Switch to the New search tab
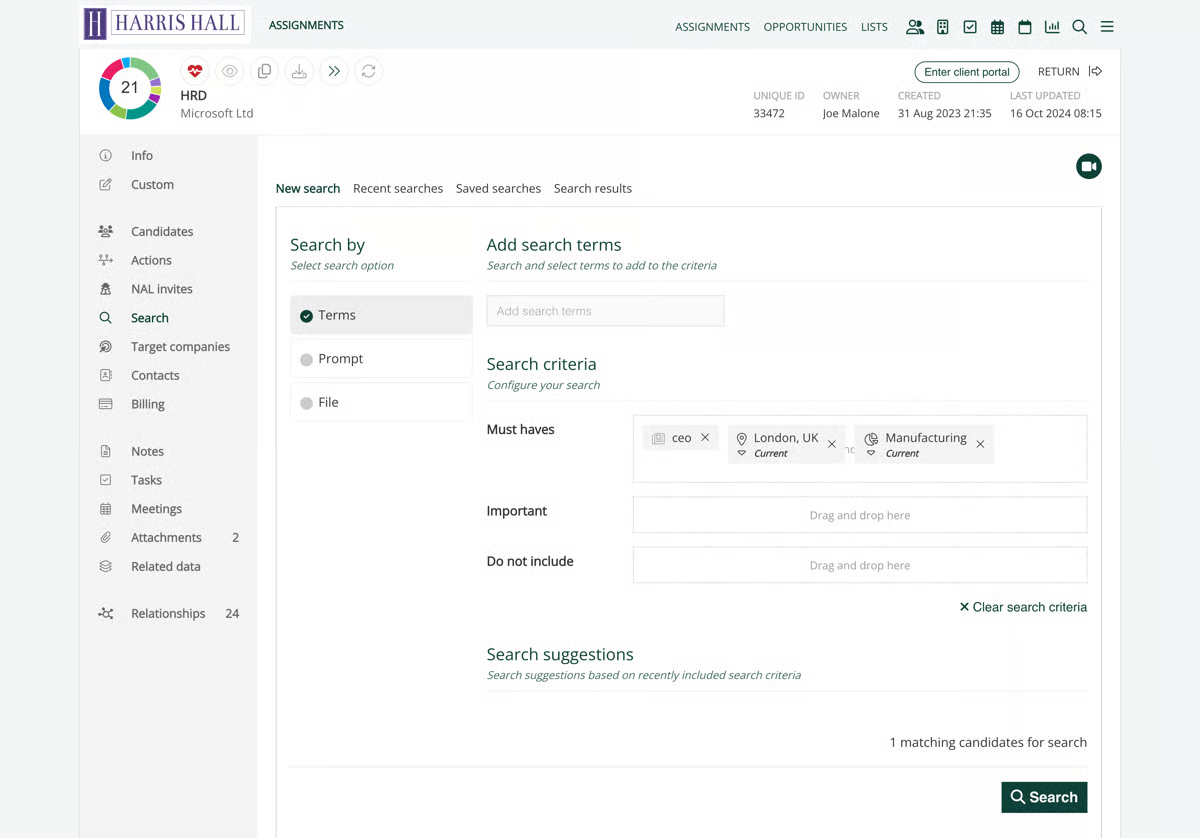The height and width of the screenshot is (838, 1200). tap(308, 189)
